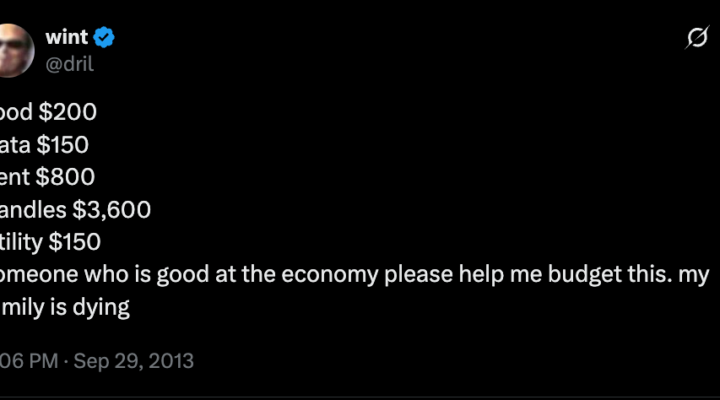The width and height of the screenshot is (720, 400).
Task: Open wint's profile avatar picture
Action: point(17,51)
